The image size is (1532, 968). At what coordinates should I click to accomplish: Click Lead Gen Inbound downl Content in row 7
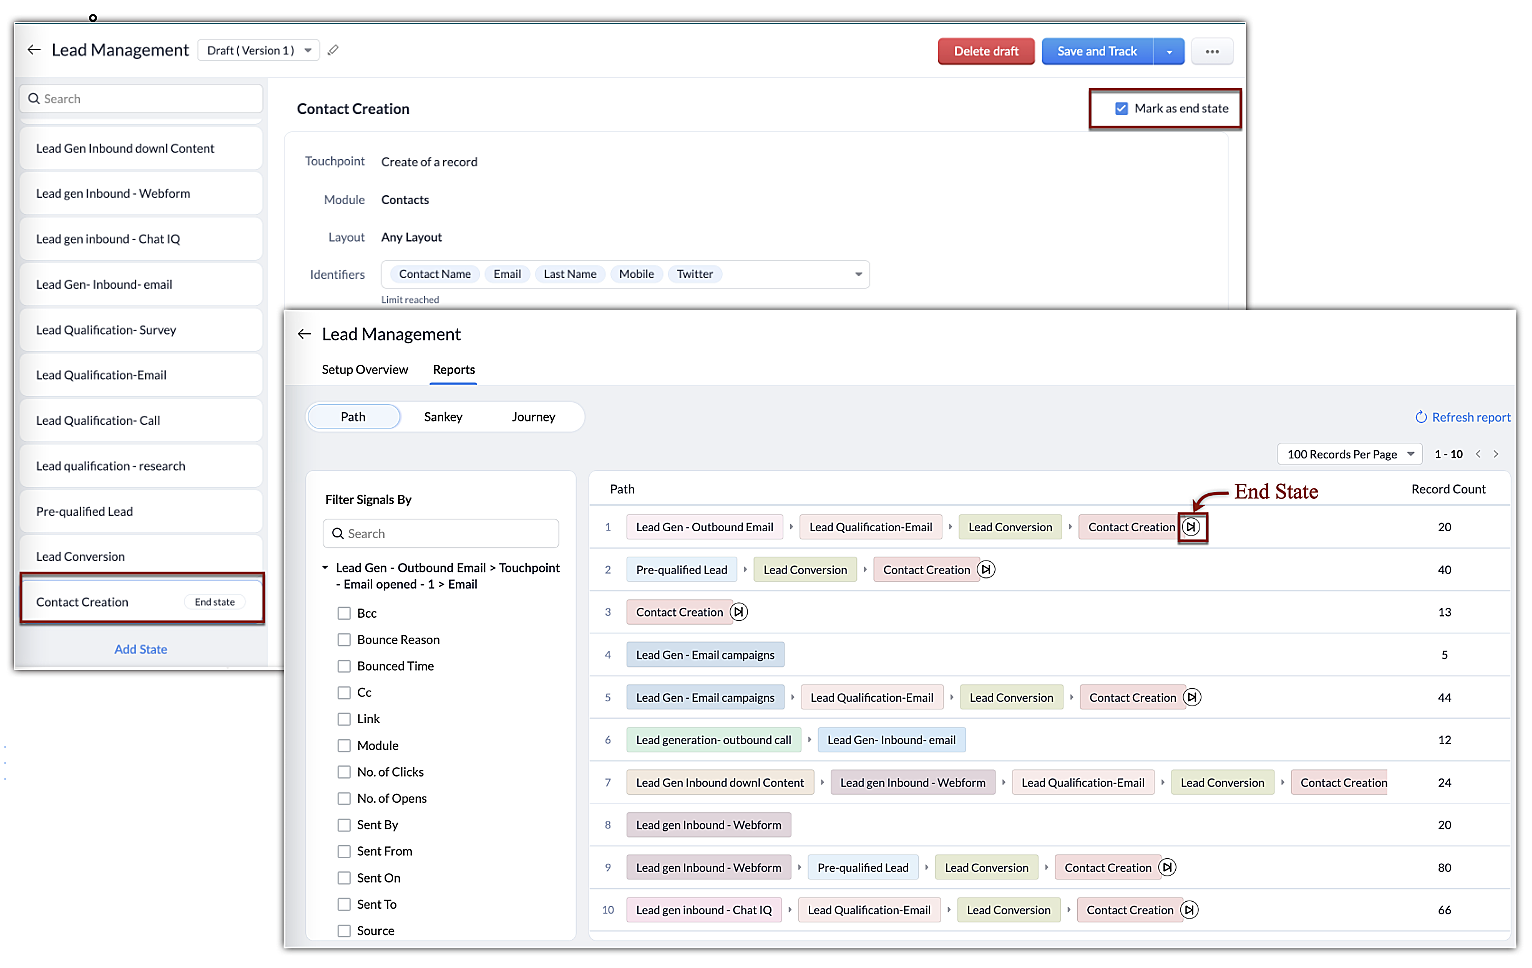tap(720, 783)
